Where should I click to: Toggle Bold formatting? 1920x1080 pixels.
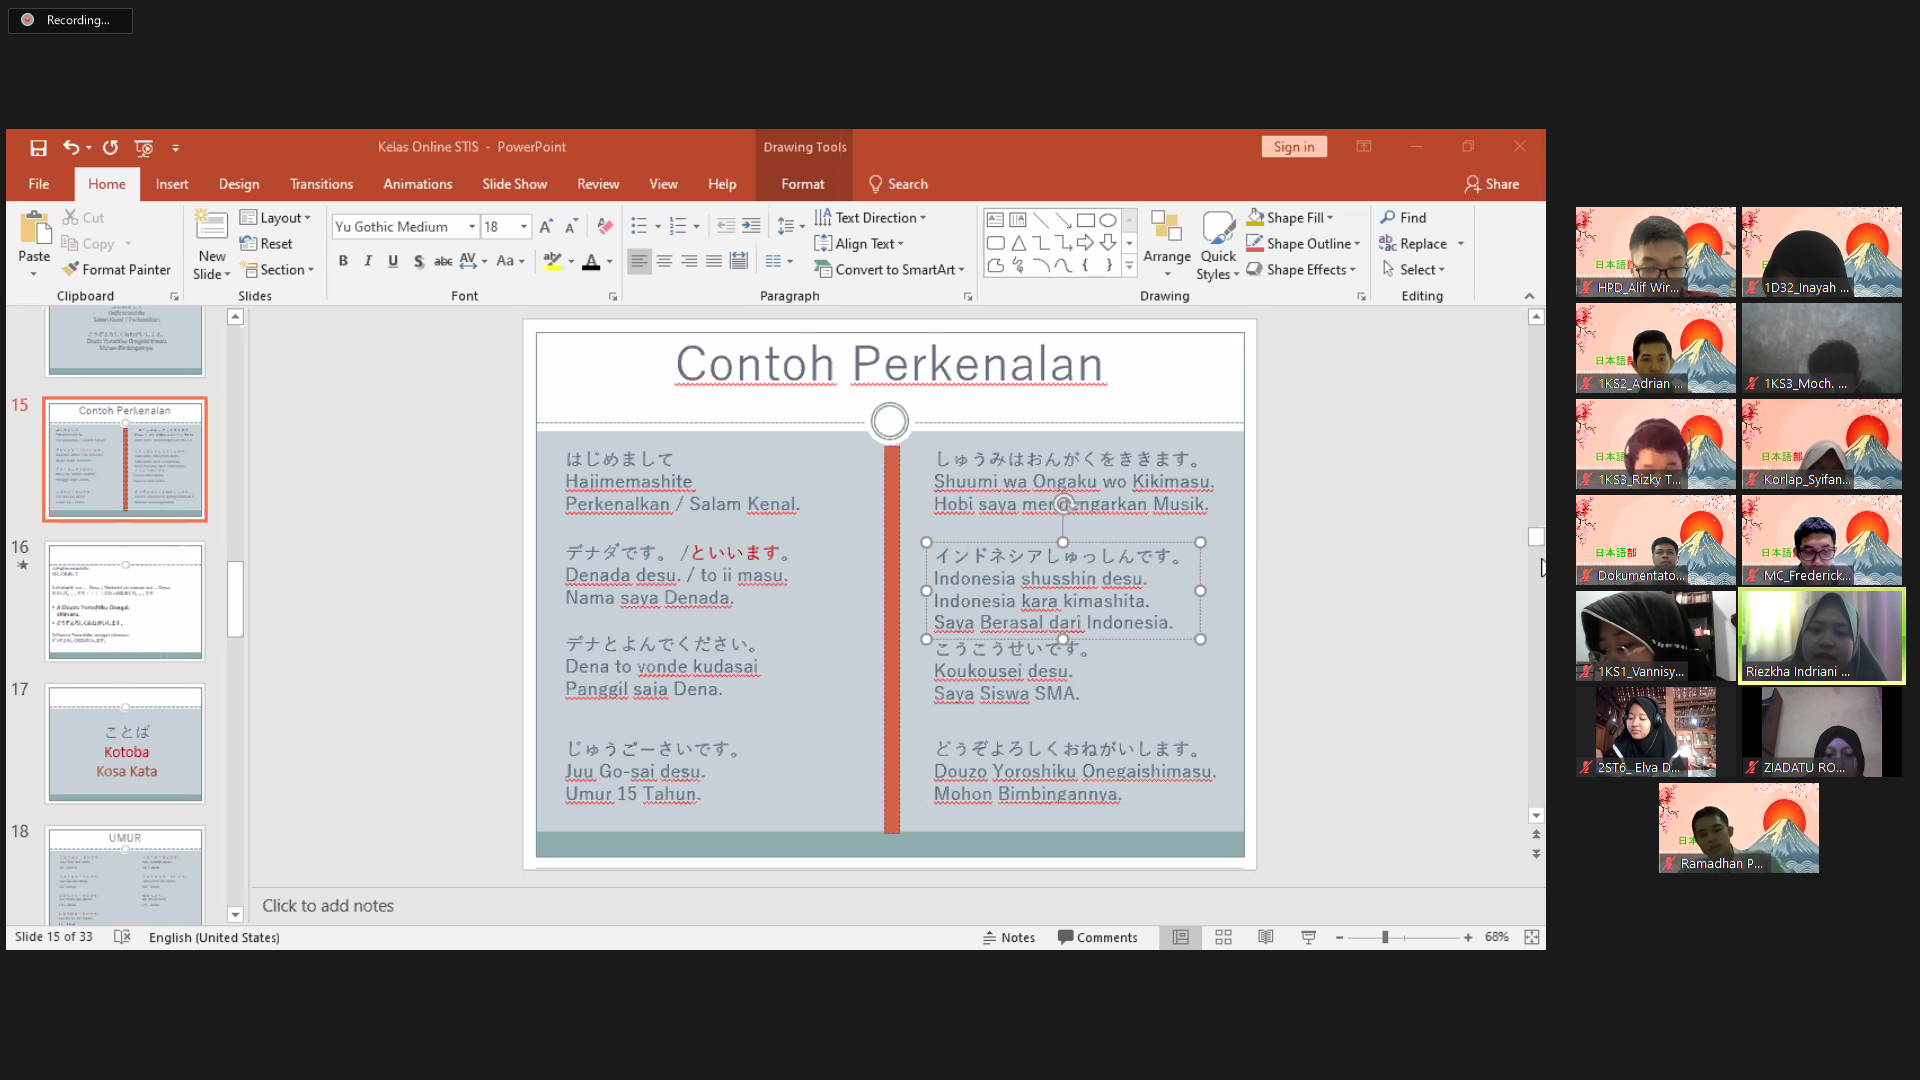[343, 262]
